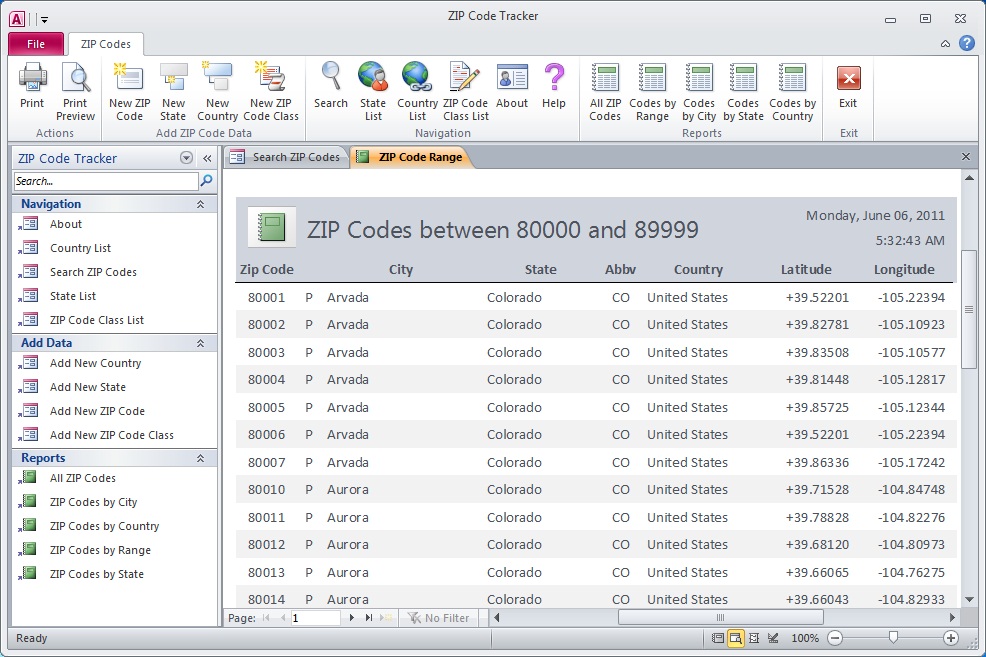Select the ZIP Codes ribbon tab
The image size is (986, 657).
[x=106, y=44]
